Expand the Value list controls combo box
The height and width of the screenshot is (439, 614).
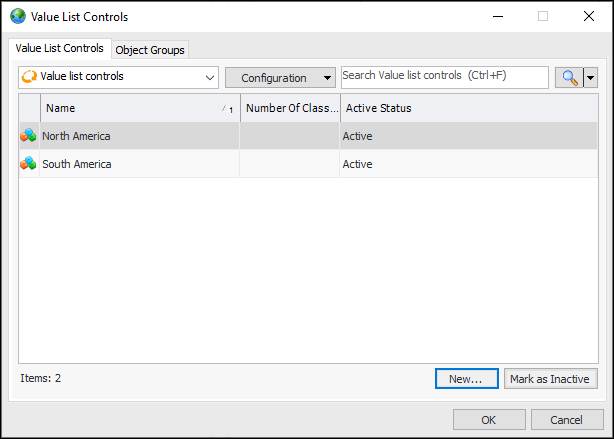coord(210,77)
